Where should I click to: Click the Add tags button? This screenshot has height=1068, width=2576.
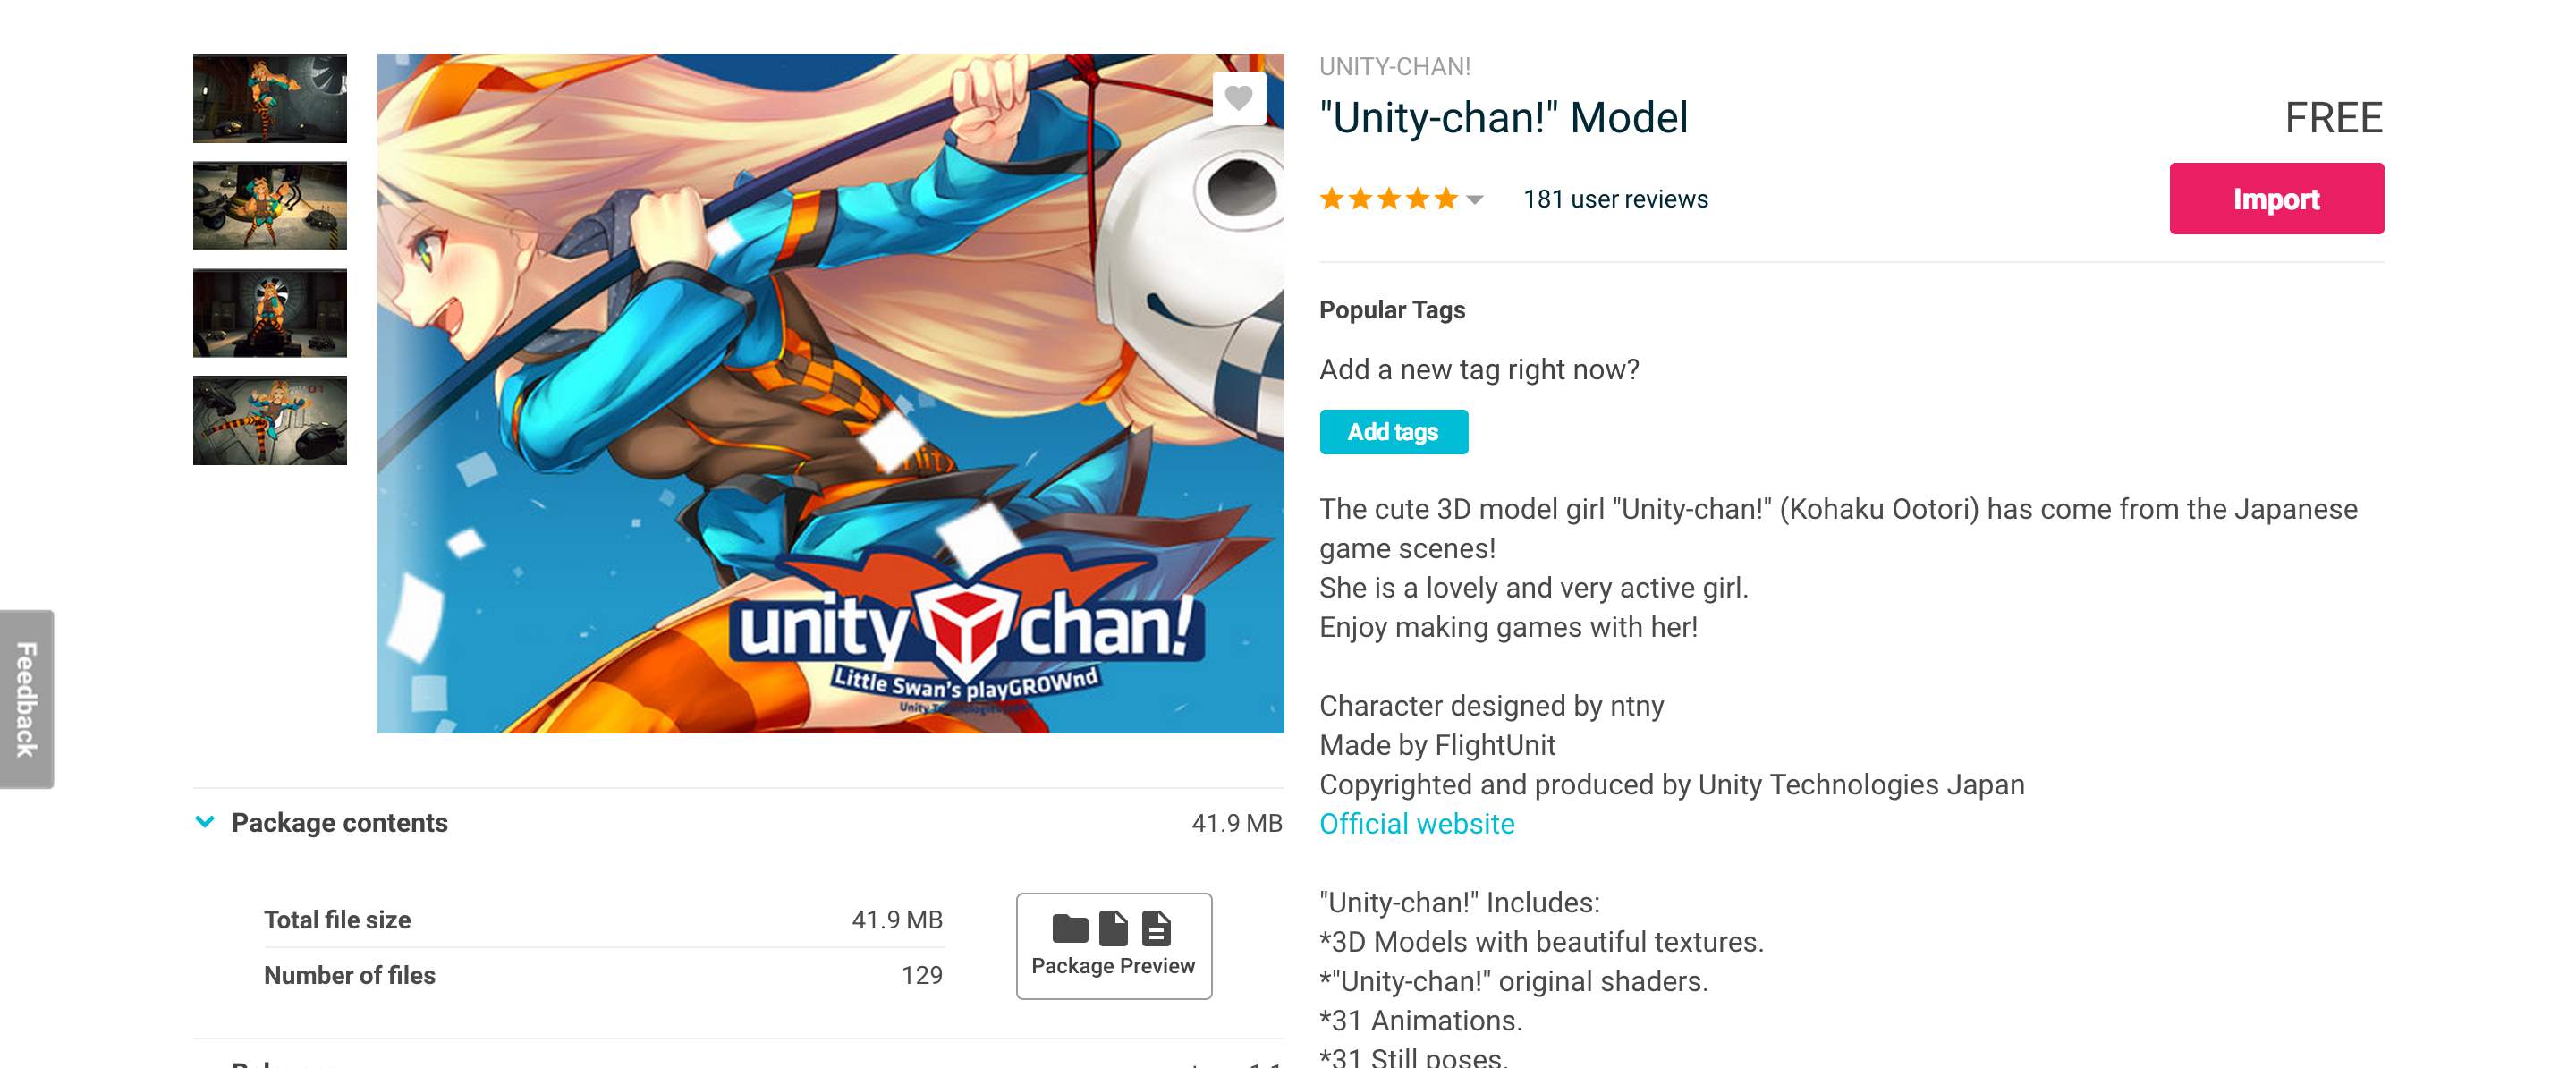click(x=1394, y=432)
